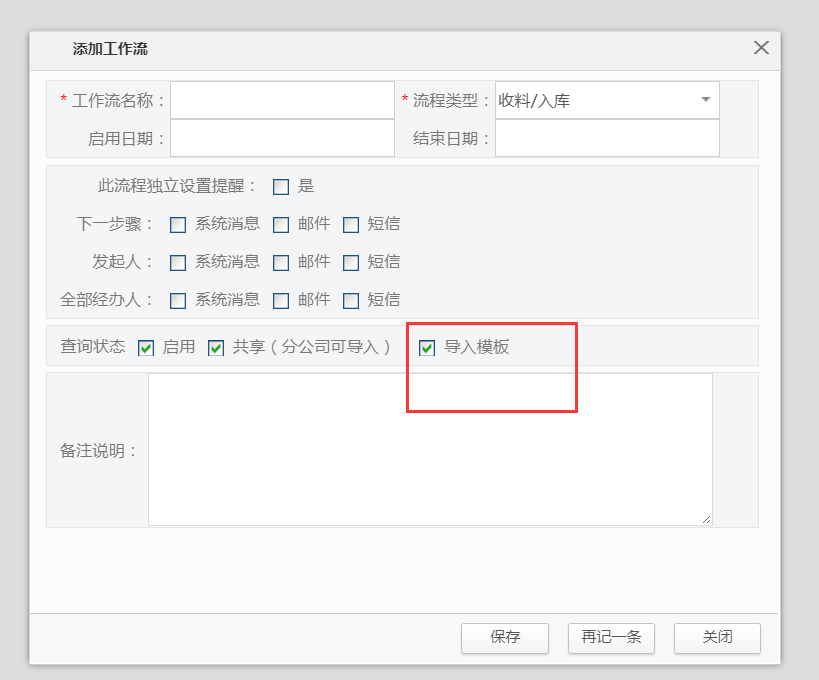The height and width of the screenshot is (680, 819).
Task: Click the 启用日期 date field
Action: tap(282, 138)
